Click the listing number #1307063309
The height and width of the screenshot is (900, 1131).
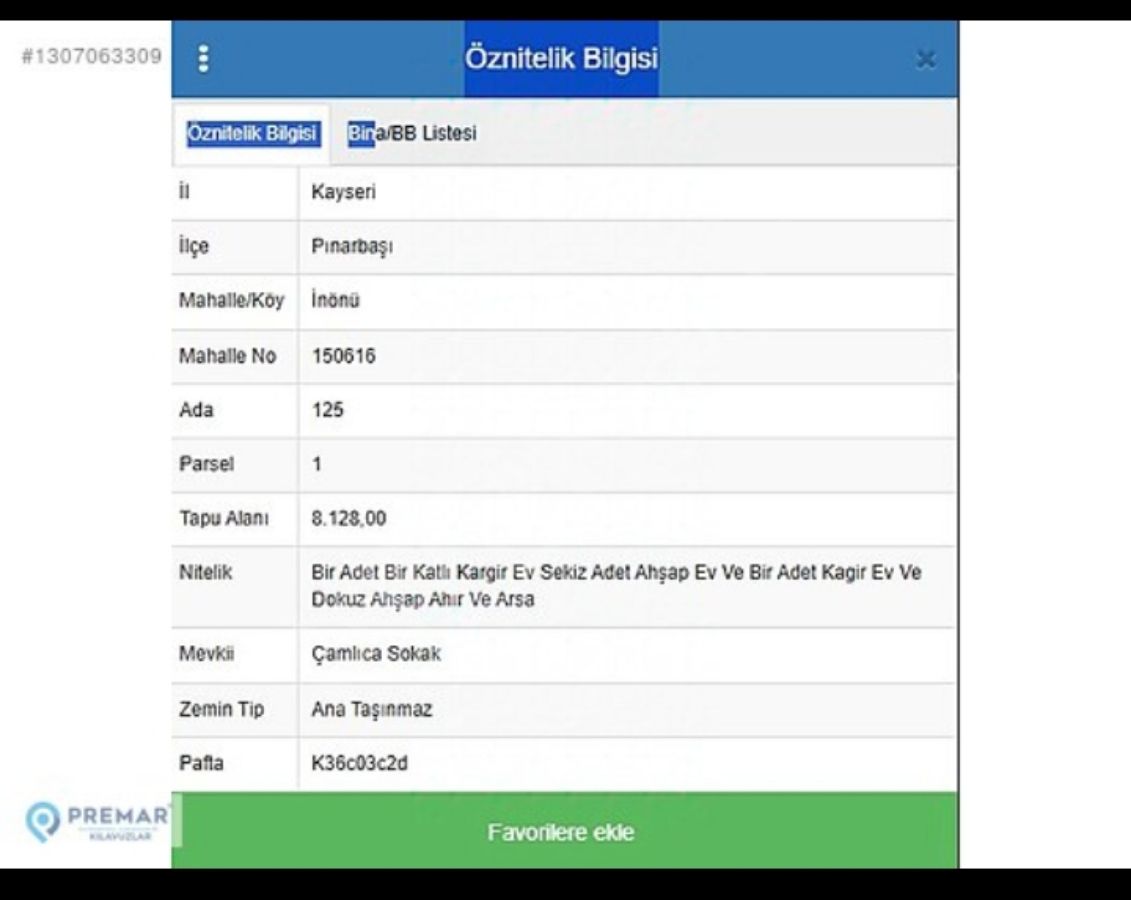(91, 54)
